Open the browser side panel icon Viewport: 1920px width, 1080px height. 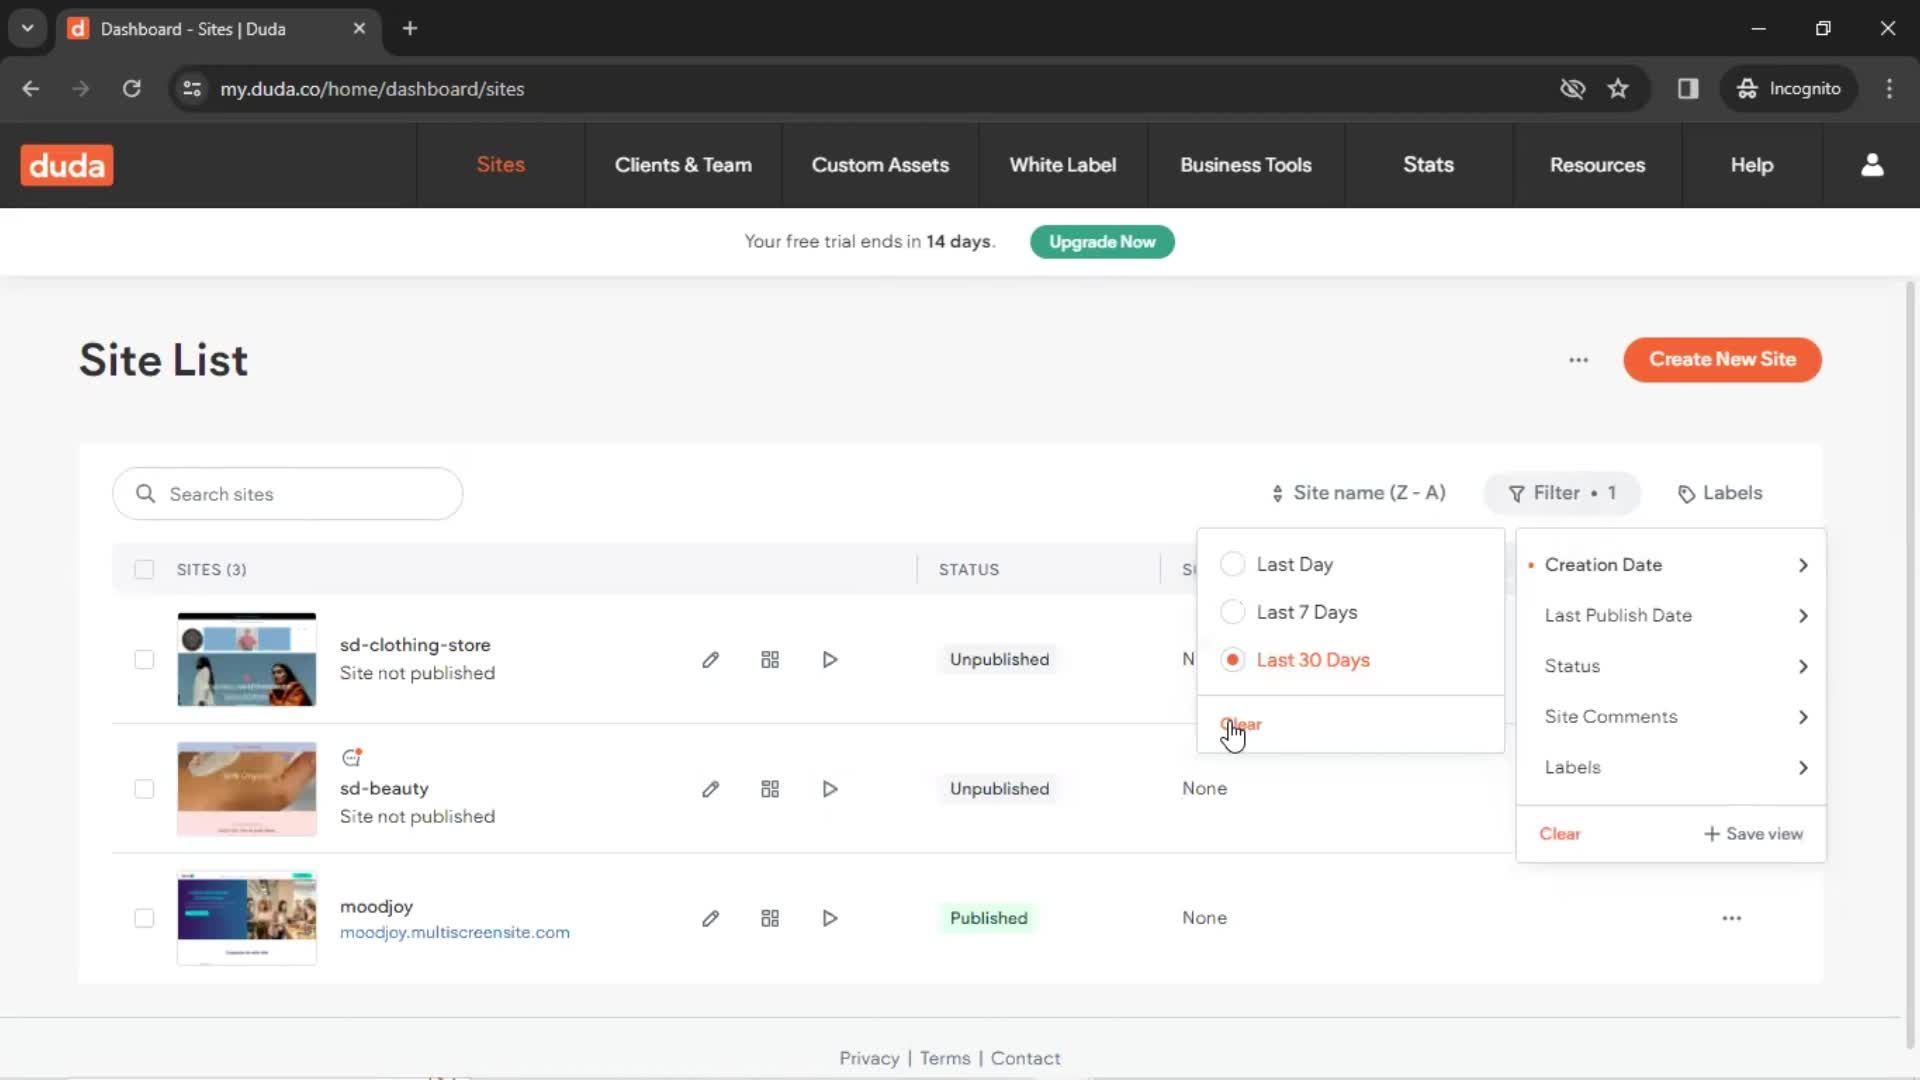point(1688,88)
